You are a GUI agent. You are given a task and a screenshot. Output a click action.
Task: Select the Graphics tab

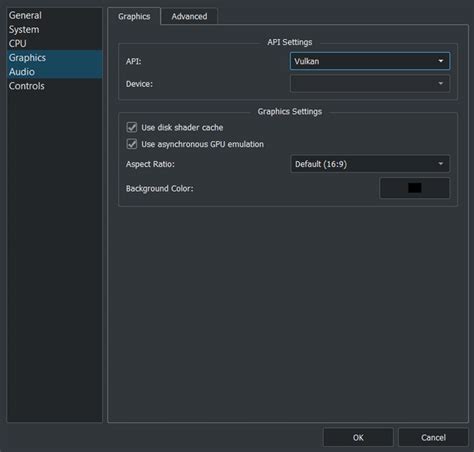pos(134,16)
